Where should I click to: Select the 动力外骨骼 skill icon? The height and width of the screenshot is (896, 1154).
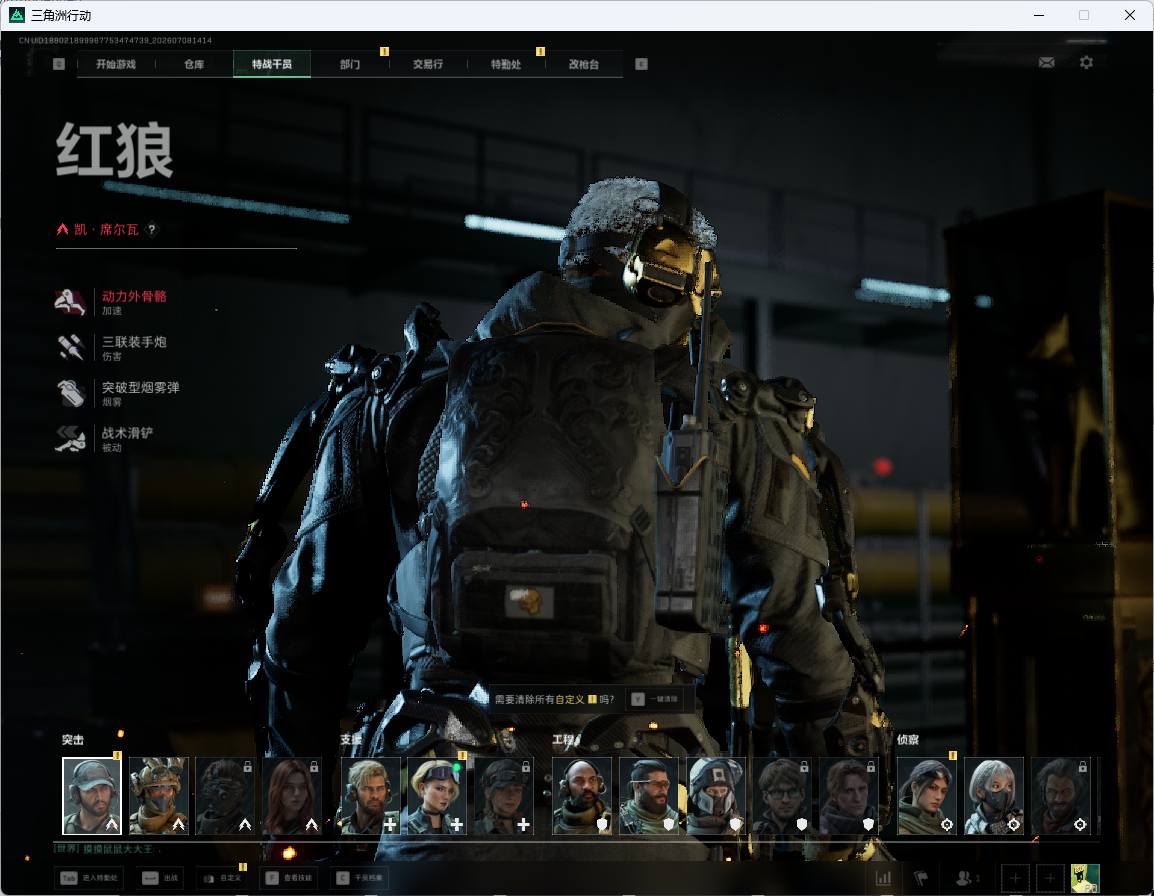coord(70,302)
